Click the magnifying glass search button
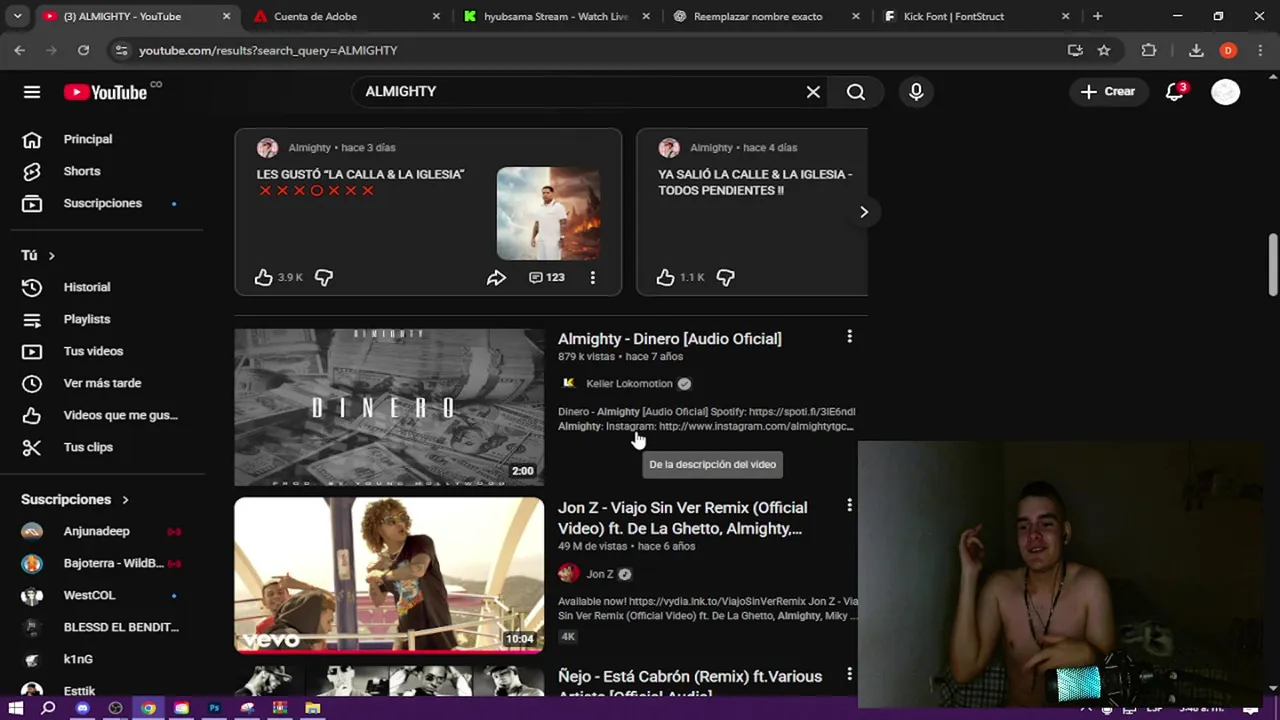The height and width of the screenshot is (720, 1280). click(856, 92)
